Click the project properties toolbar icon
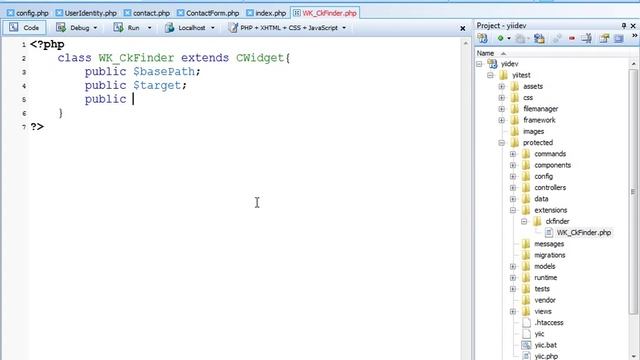 coord(604,38)
